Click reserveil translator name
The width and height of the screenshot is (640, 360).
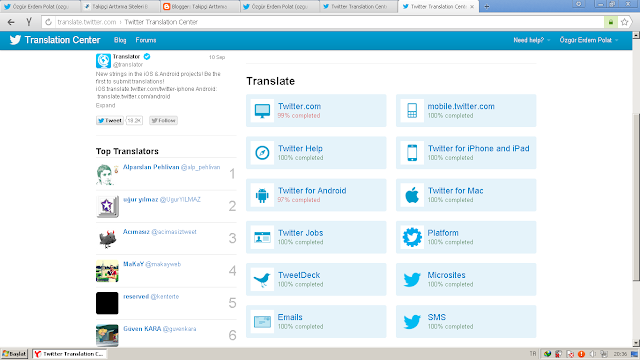click(x=136, y=296)
